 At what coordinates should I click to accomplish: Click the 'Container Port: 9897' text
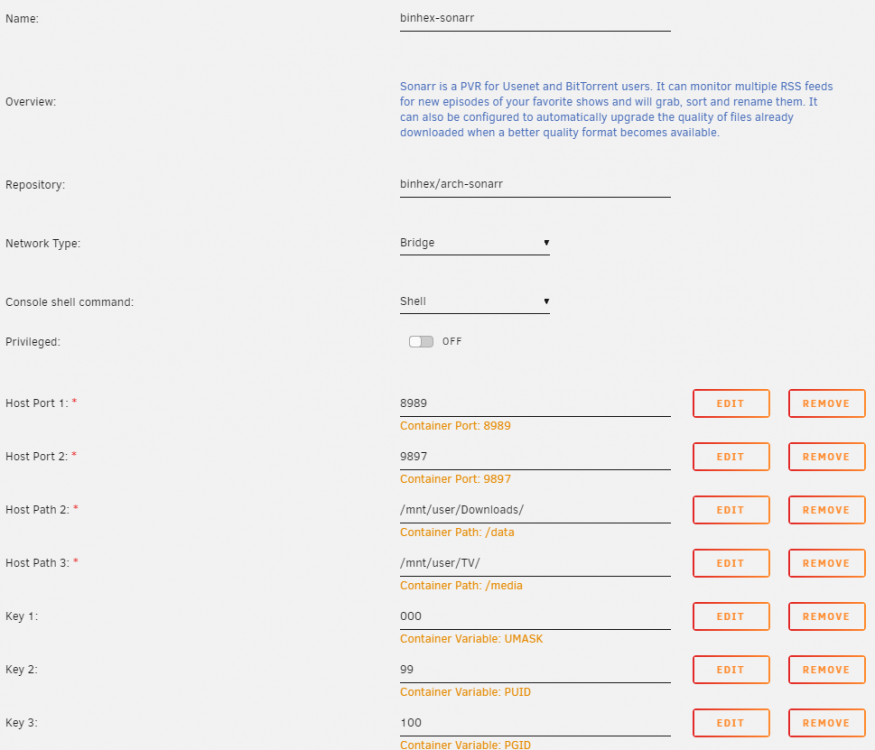click(x=455, y=479)
